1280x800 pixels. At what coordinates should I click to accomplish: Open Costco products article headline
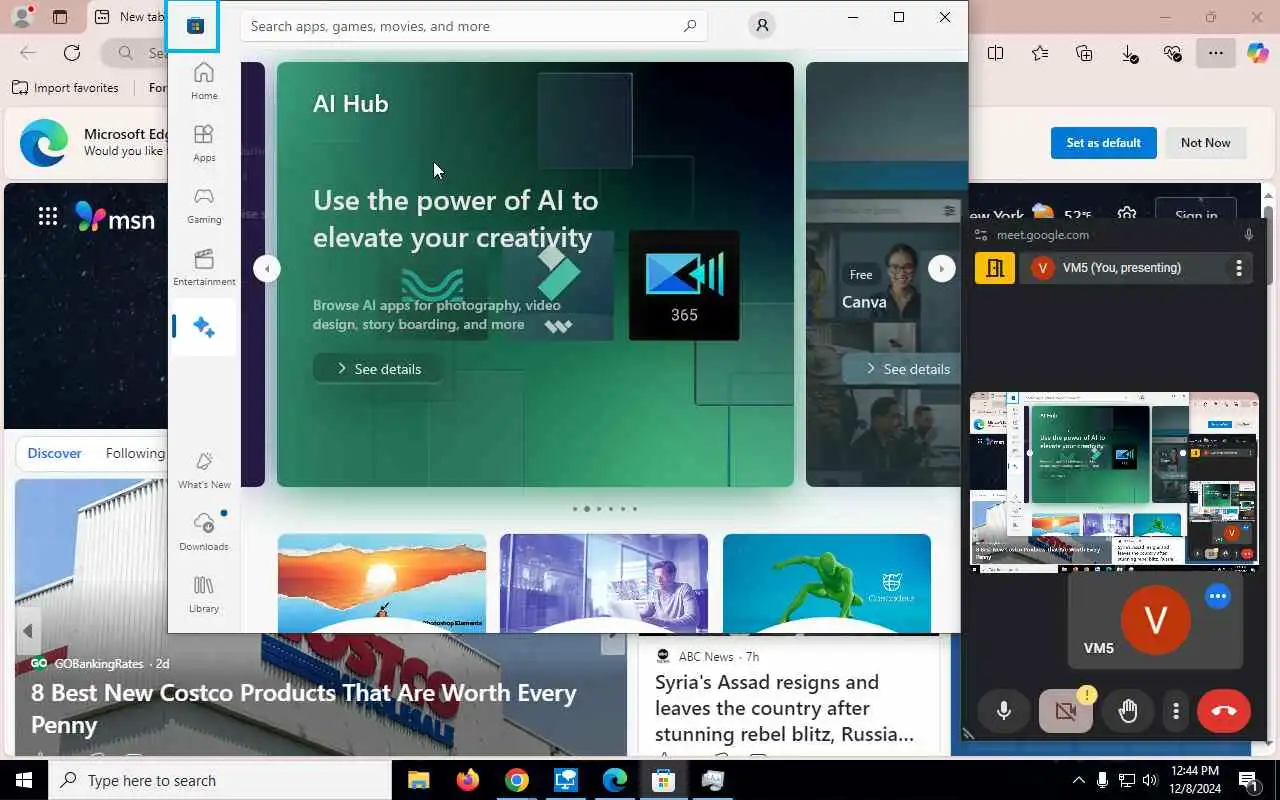point(304,708)
